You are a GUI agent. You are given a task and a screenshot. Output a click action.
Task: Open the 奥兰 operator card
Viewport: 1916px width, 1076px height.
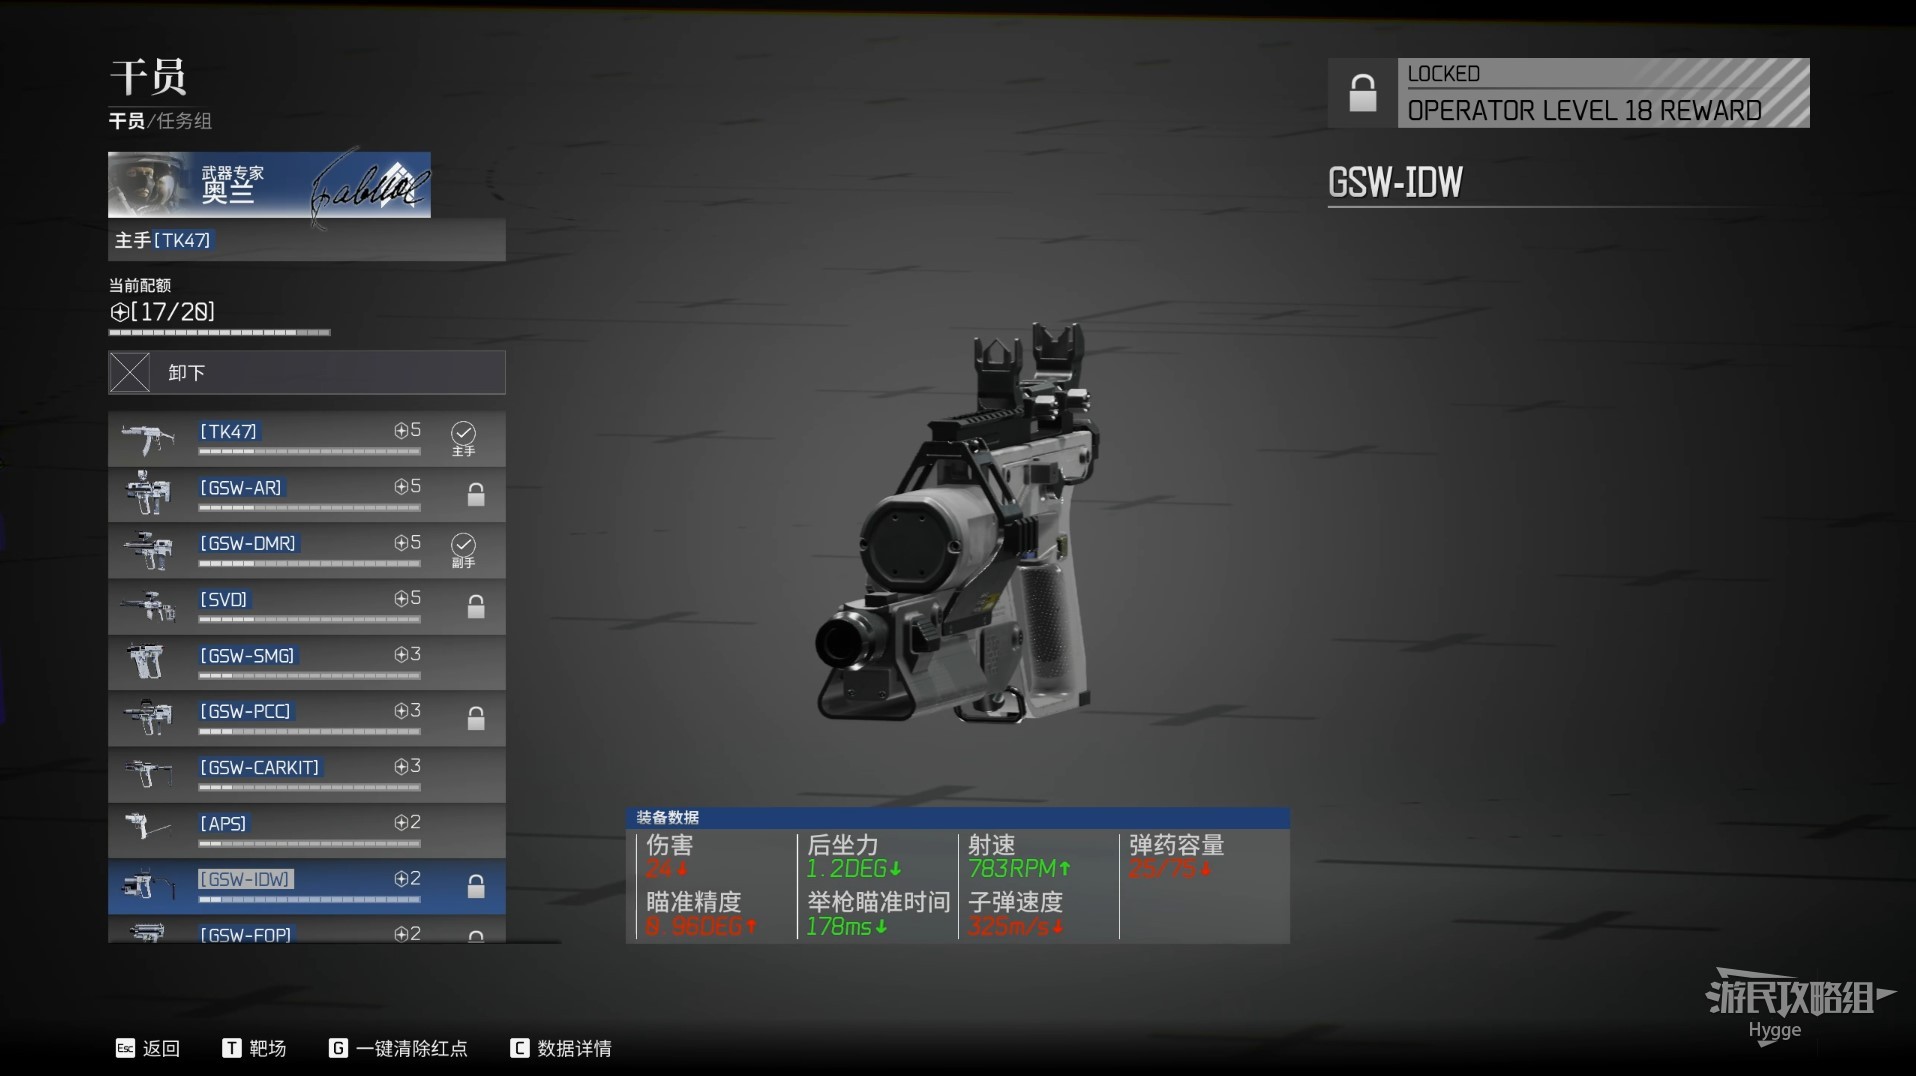point(269,185)
